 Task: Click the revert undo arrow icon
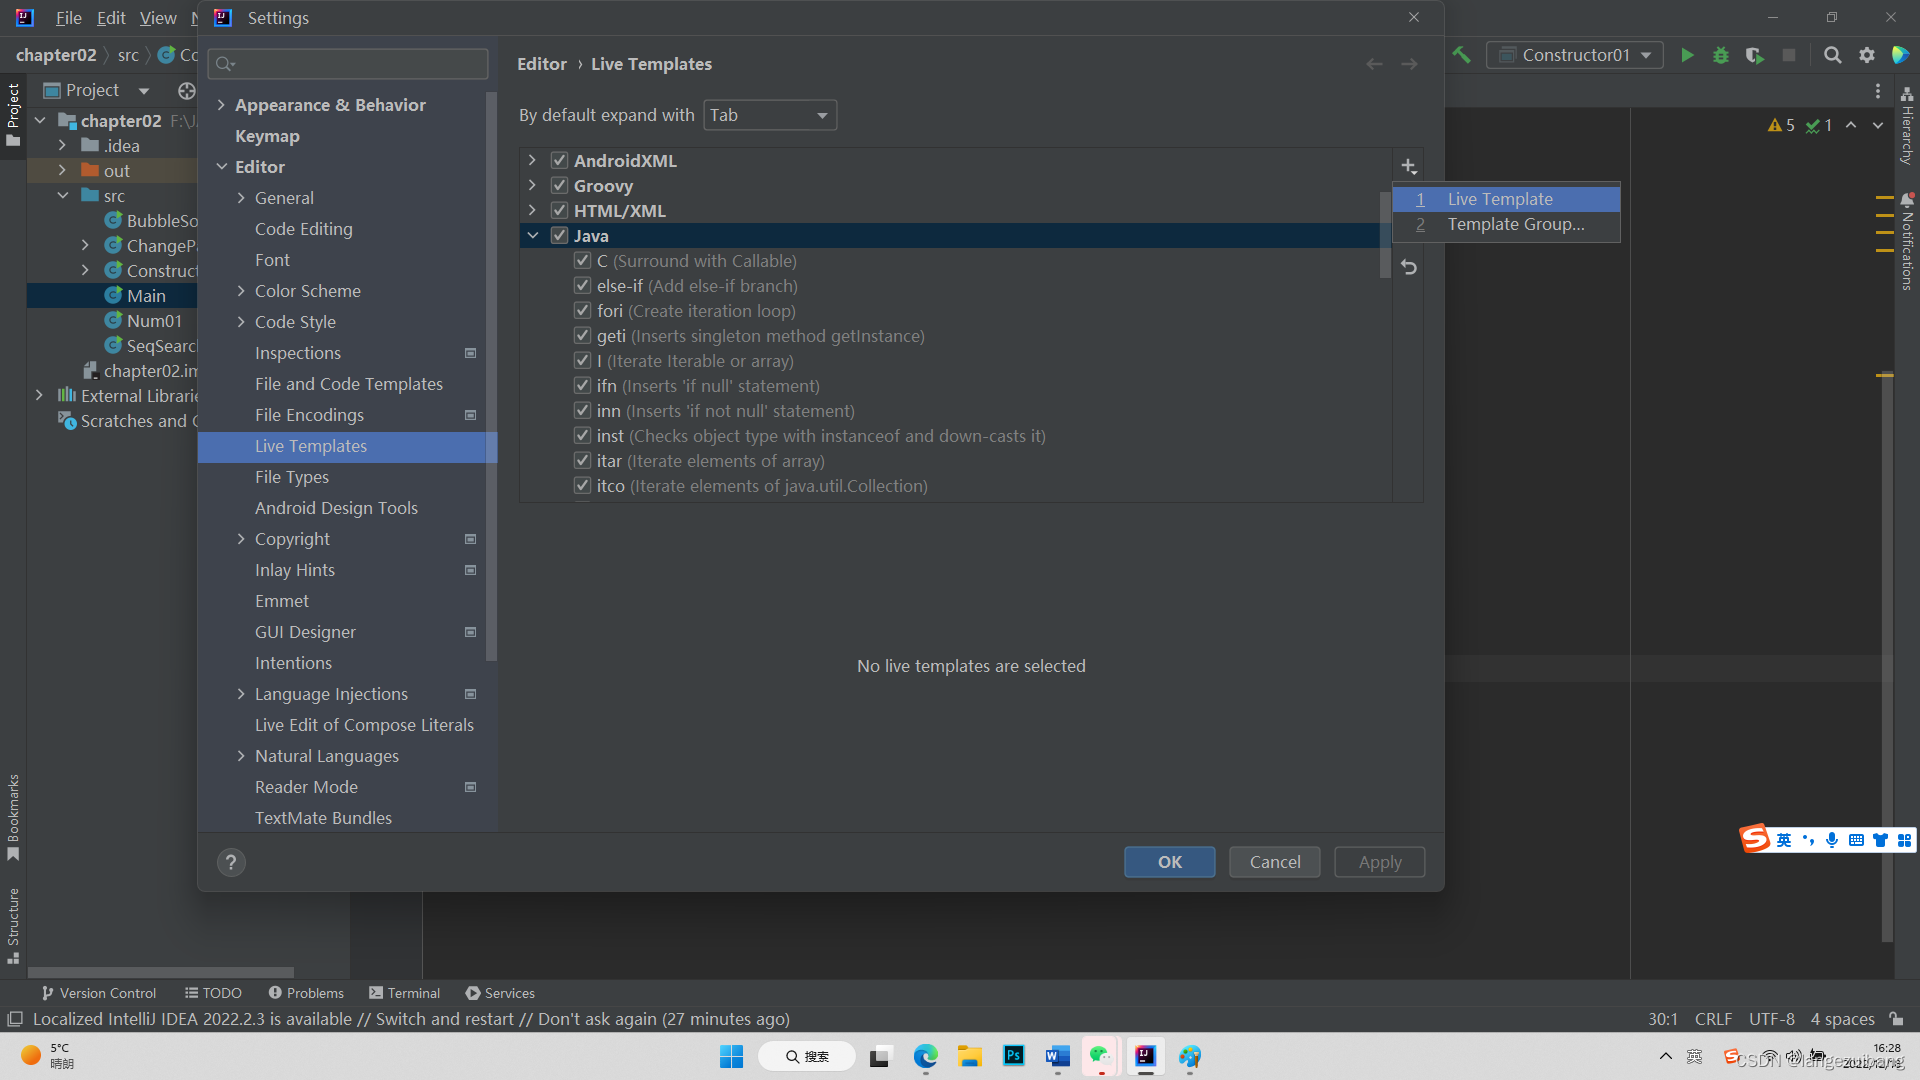tap(1408, 267)
